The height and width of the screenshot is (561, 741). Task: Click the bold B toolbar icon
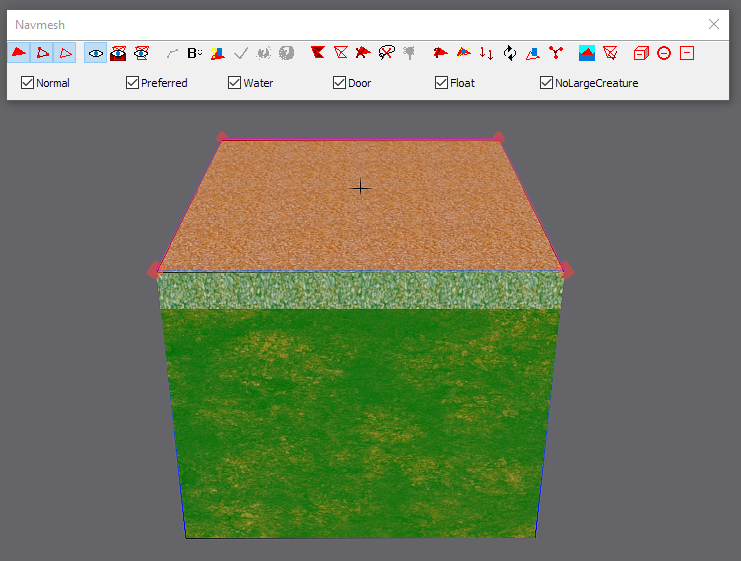click(x=194, y=53)
